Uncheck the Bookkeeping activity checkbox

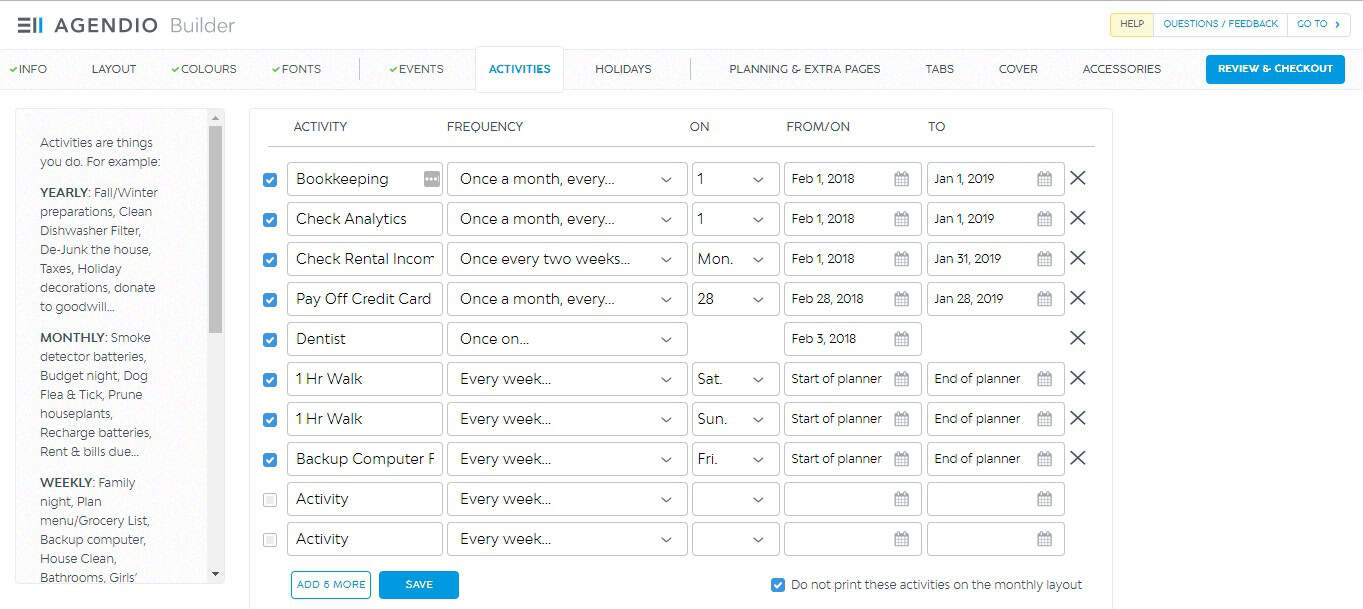[270, 180]
